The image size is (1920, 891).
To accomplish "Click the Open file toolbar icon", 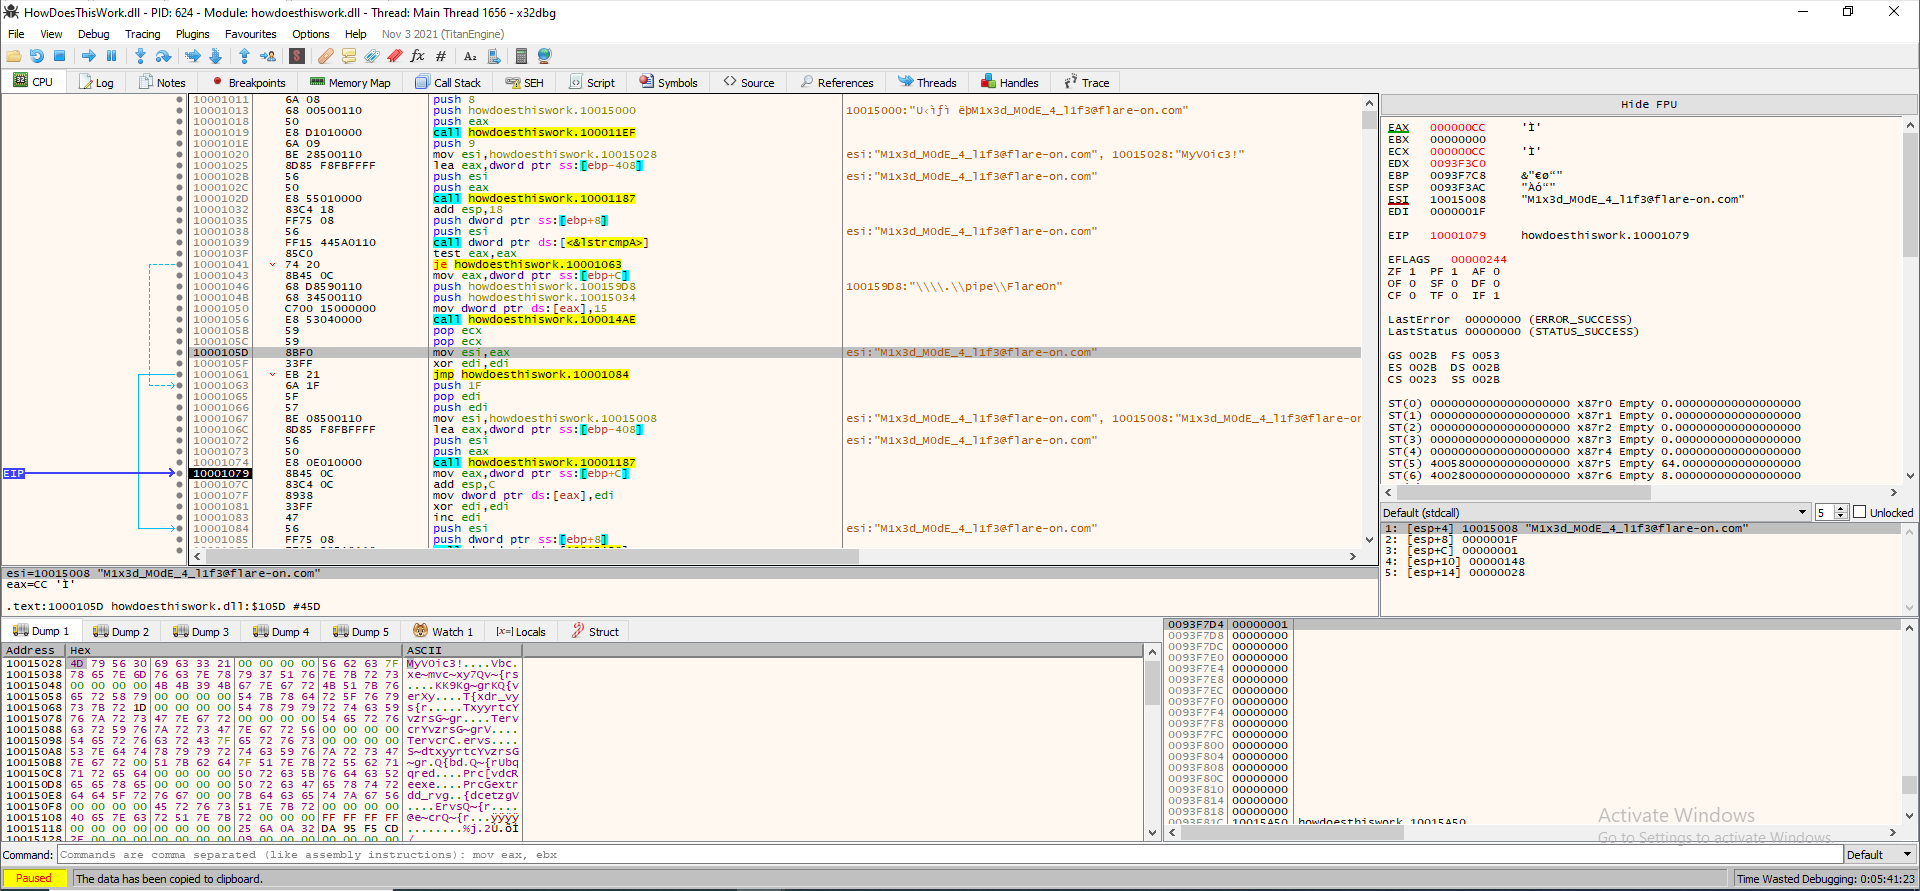I will 14,56.
